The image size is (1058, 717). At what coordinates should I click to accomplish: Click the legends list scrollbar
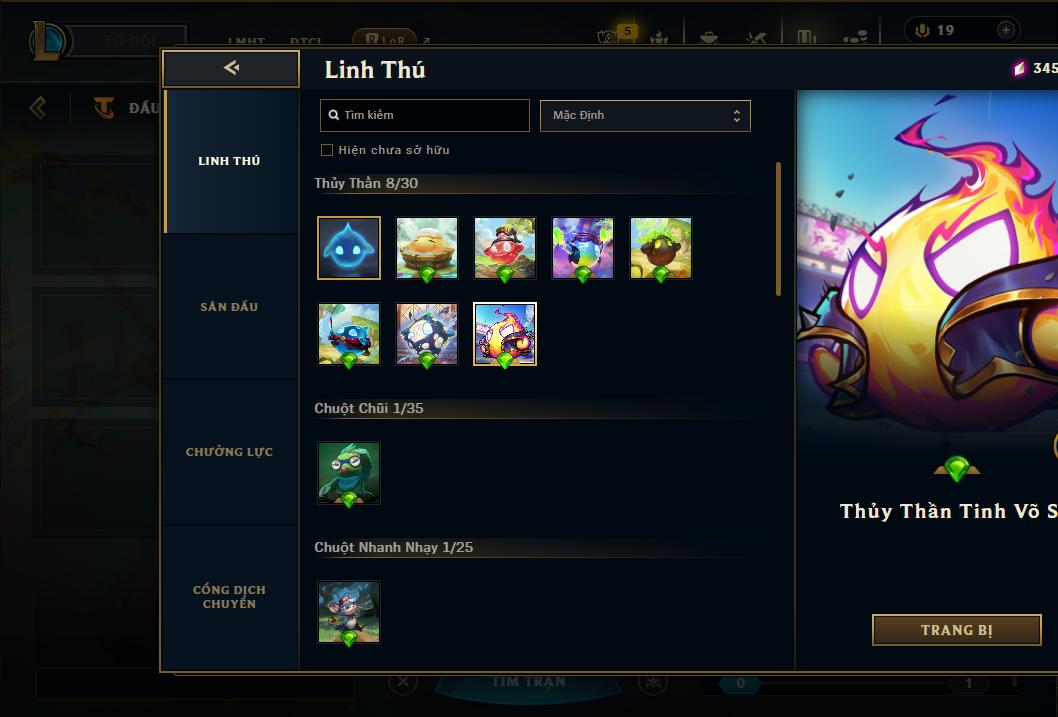point(779,229)
